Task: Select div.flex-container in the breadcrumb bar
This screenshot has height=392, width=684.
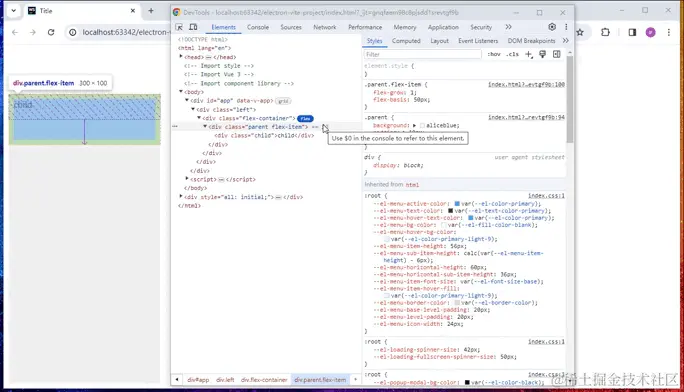Action: pos(264,380)
